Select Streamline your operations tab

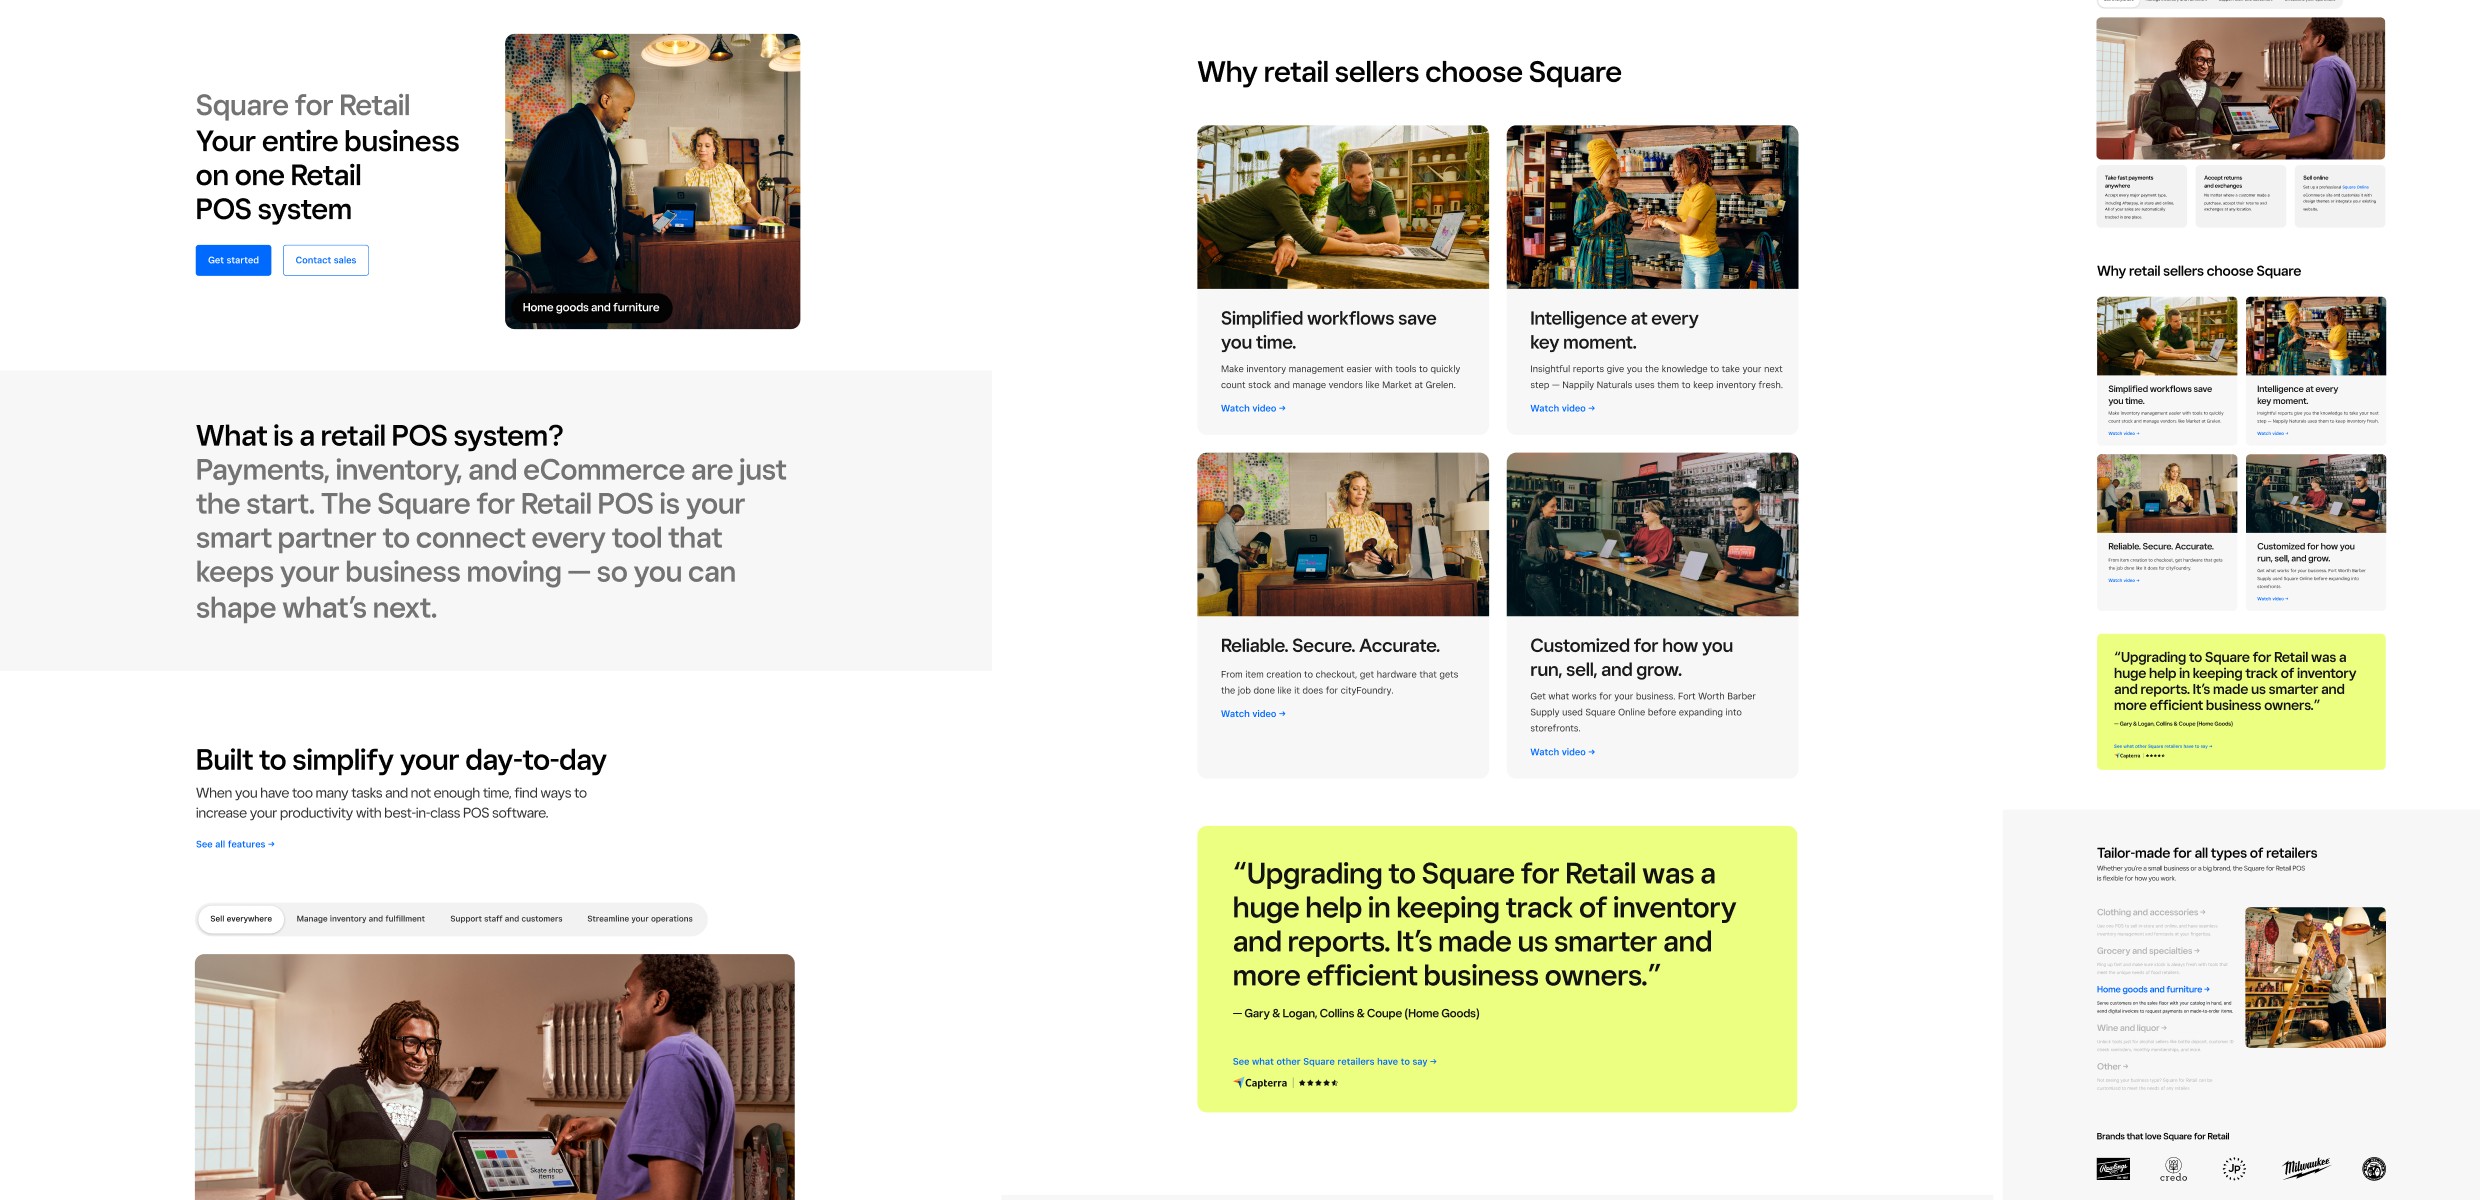pyautogui.click(x=640, y=919)
